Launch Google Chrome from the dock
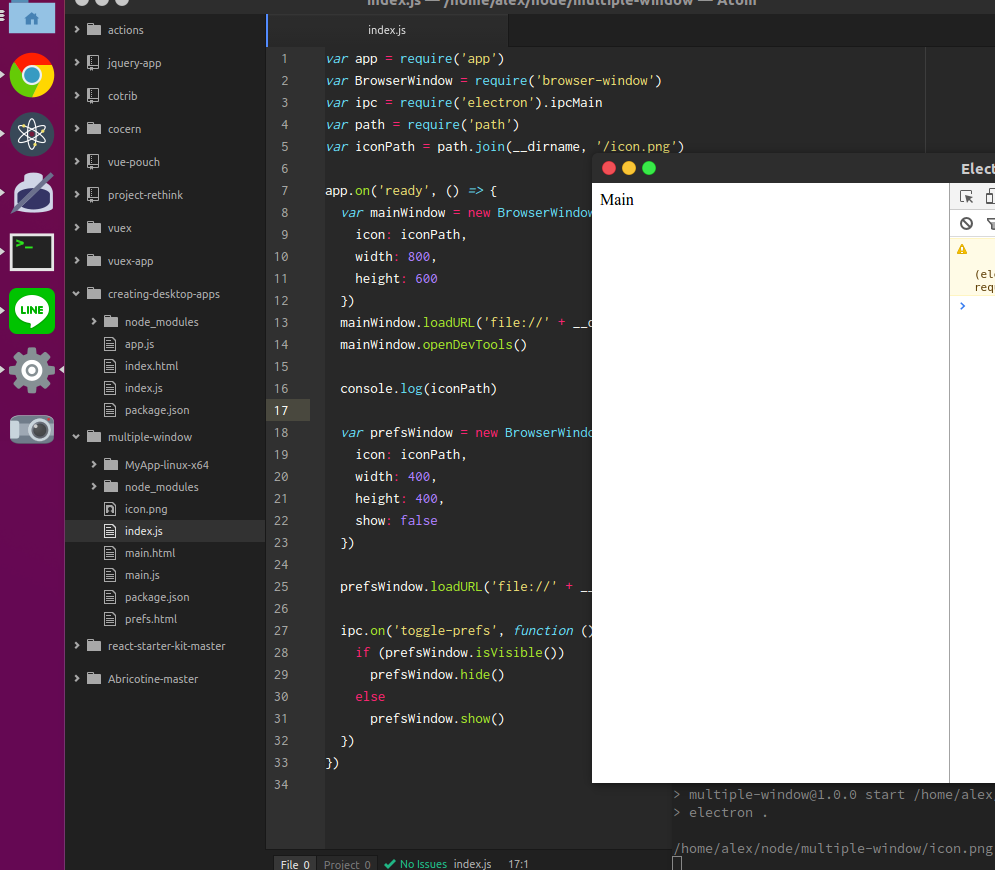Viewport: 995px width, 870px height. 32,76
